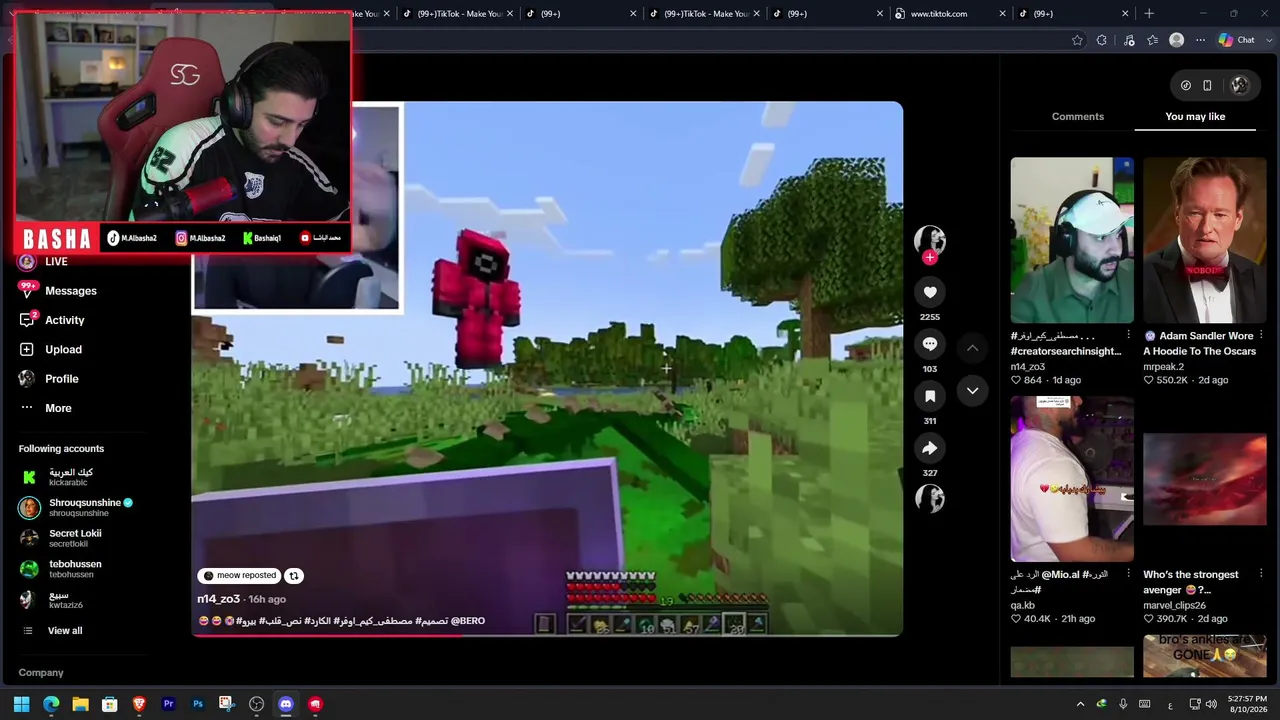This screenshot has height=720, width=1280.
Task: Open options for Who's the strongest avenger video
Action: coord(1261,574)
